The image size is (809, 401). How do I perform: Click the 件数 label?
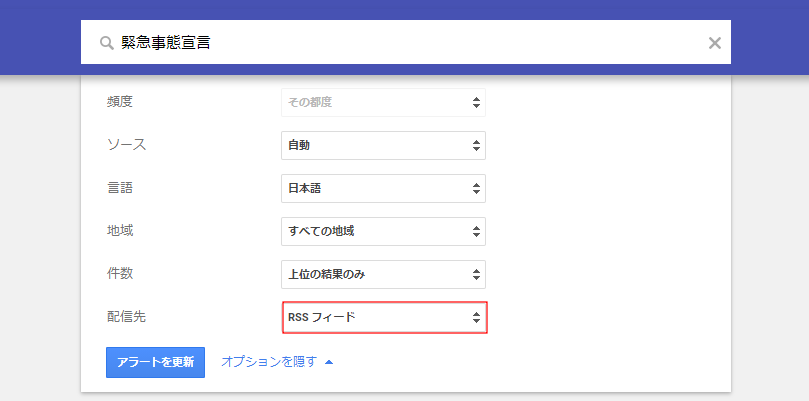point(120,274)
